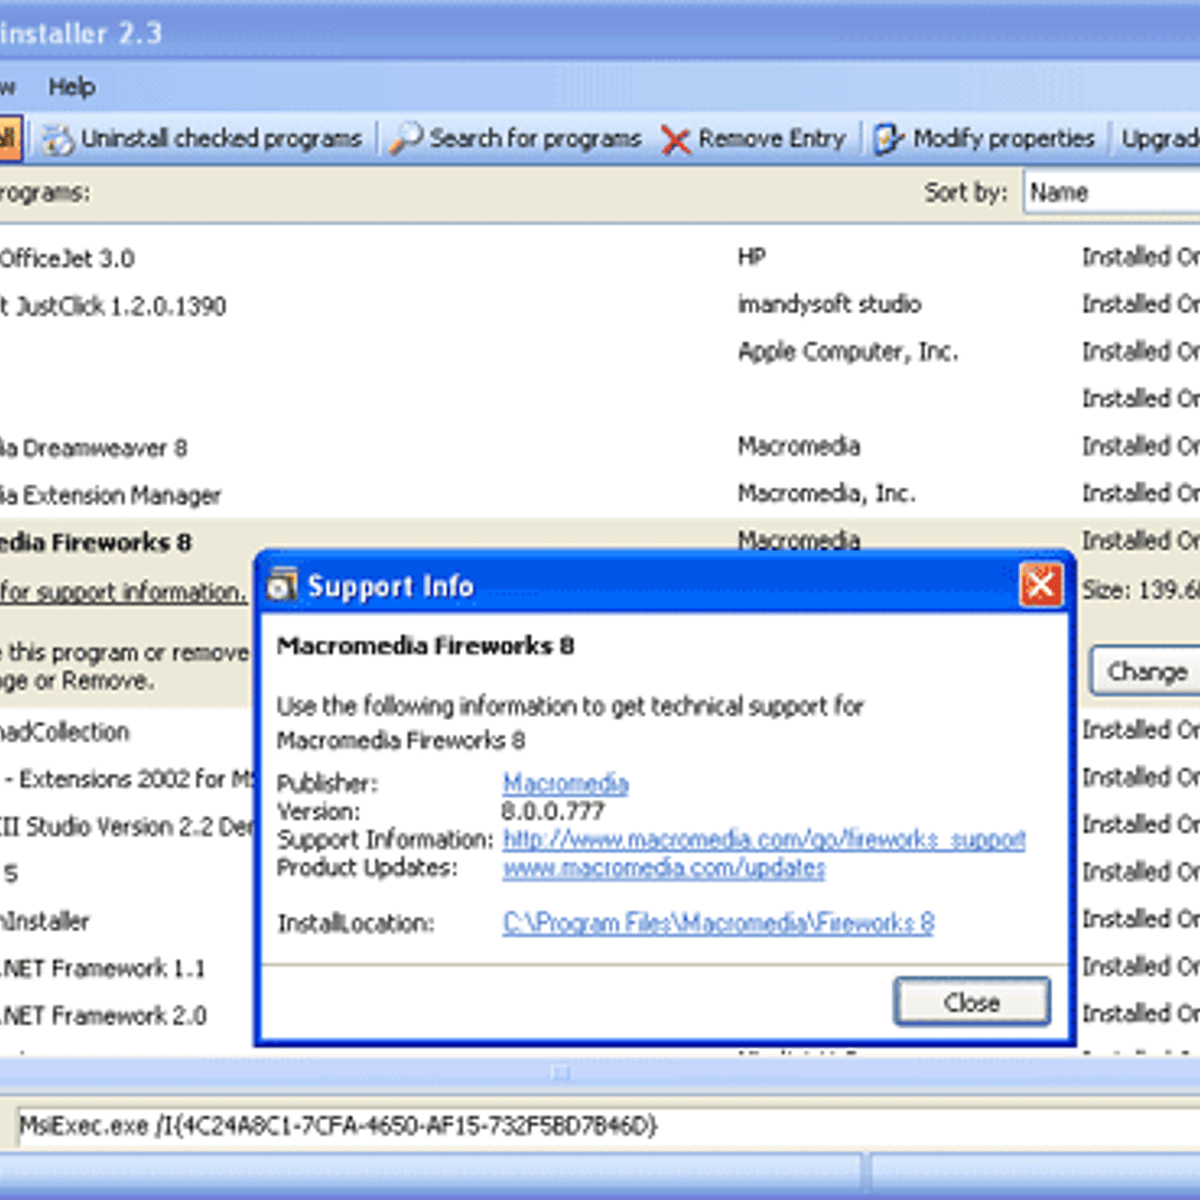
Task: Click the Upgrade toolbar item
Action: (1160, 139)
